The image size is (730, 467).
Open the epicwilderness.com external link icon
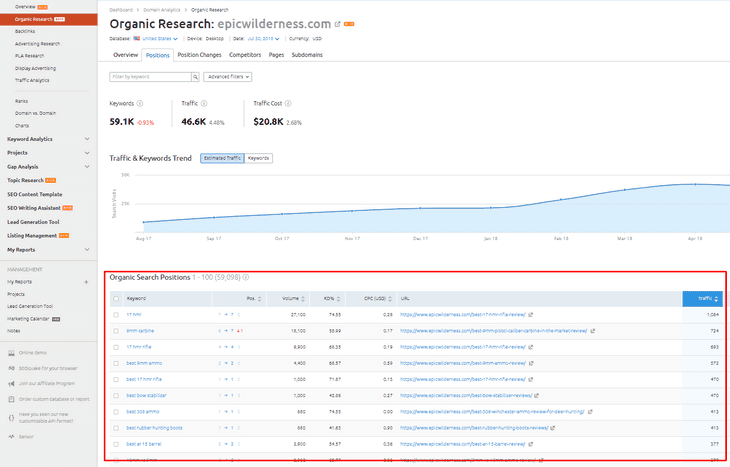338,24
